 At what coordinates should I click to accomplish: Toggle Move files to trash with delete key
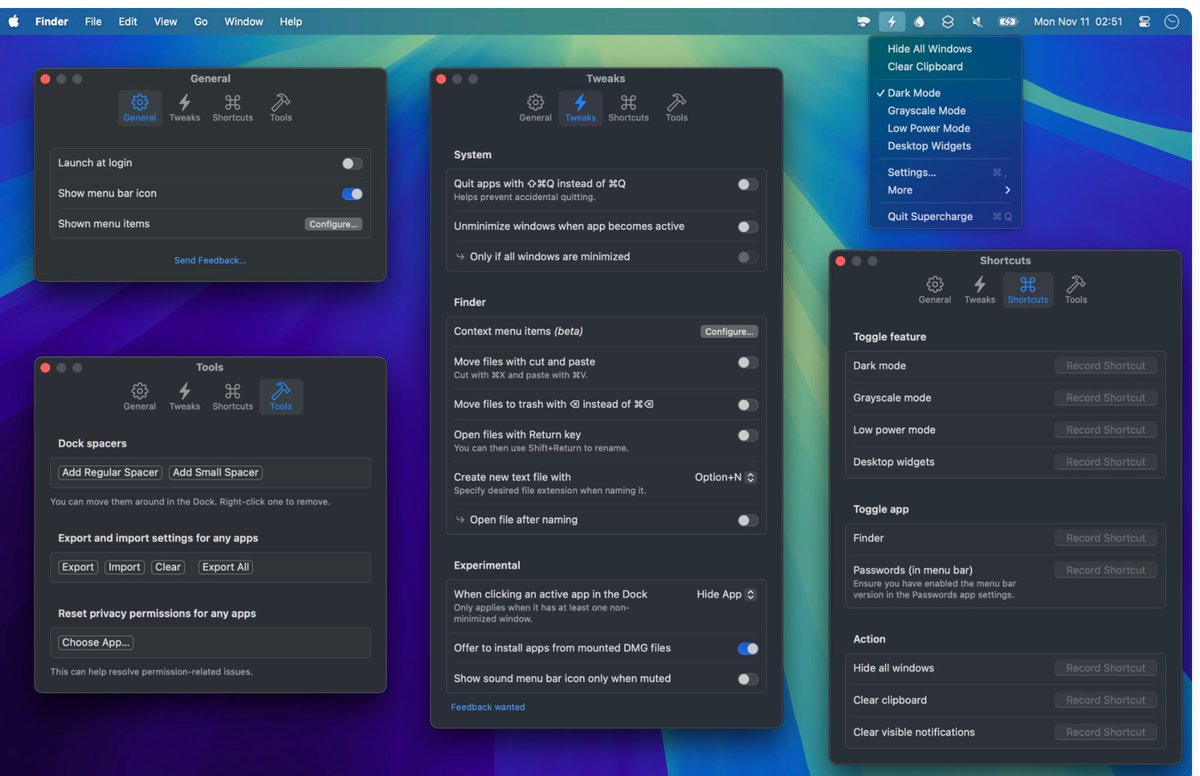click(748, 405)
